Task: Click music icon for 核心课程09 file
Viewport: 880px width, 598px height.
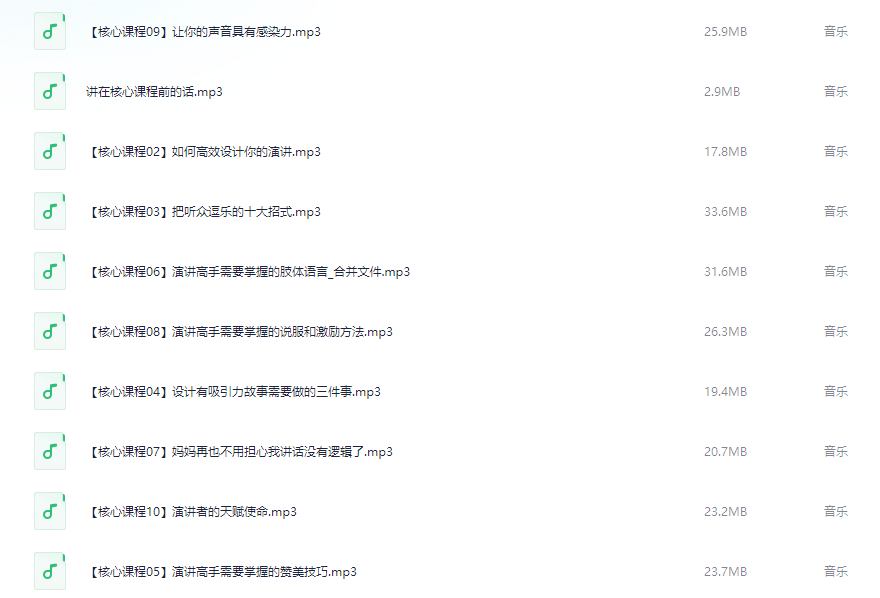Action: [50, 31]
